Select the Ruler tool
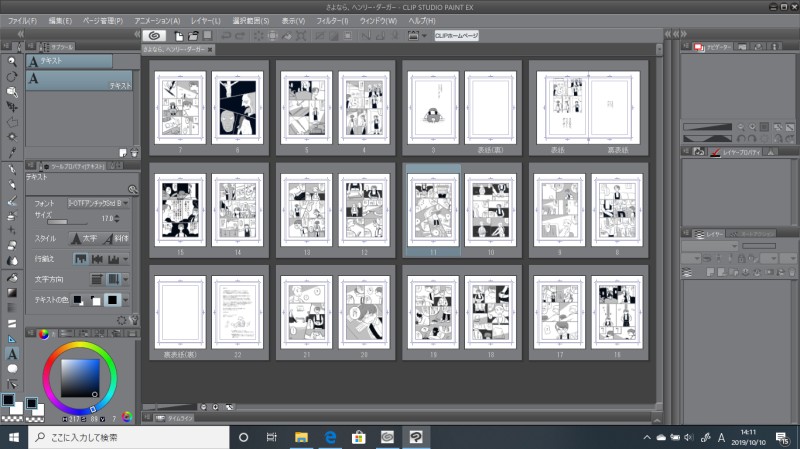 (x=12, y=339)
